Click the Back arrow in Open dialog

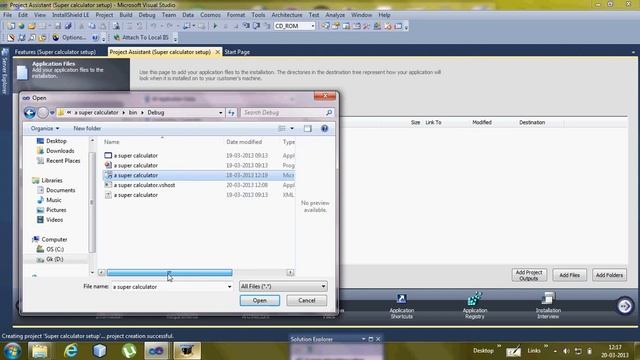click(29, 113)
